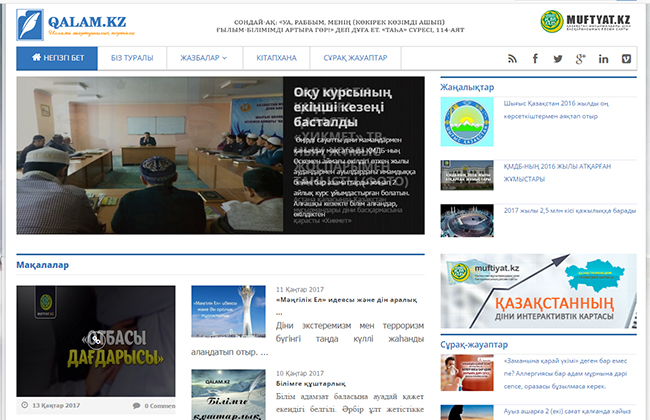
Task: Open the slider headline Оқу курсының екінші кезеңі басталды
Action: [342, 107]
